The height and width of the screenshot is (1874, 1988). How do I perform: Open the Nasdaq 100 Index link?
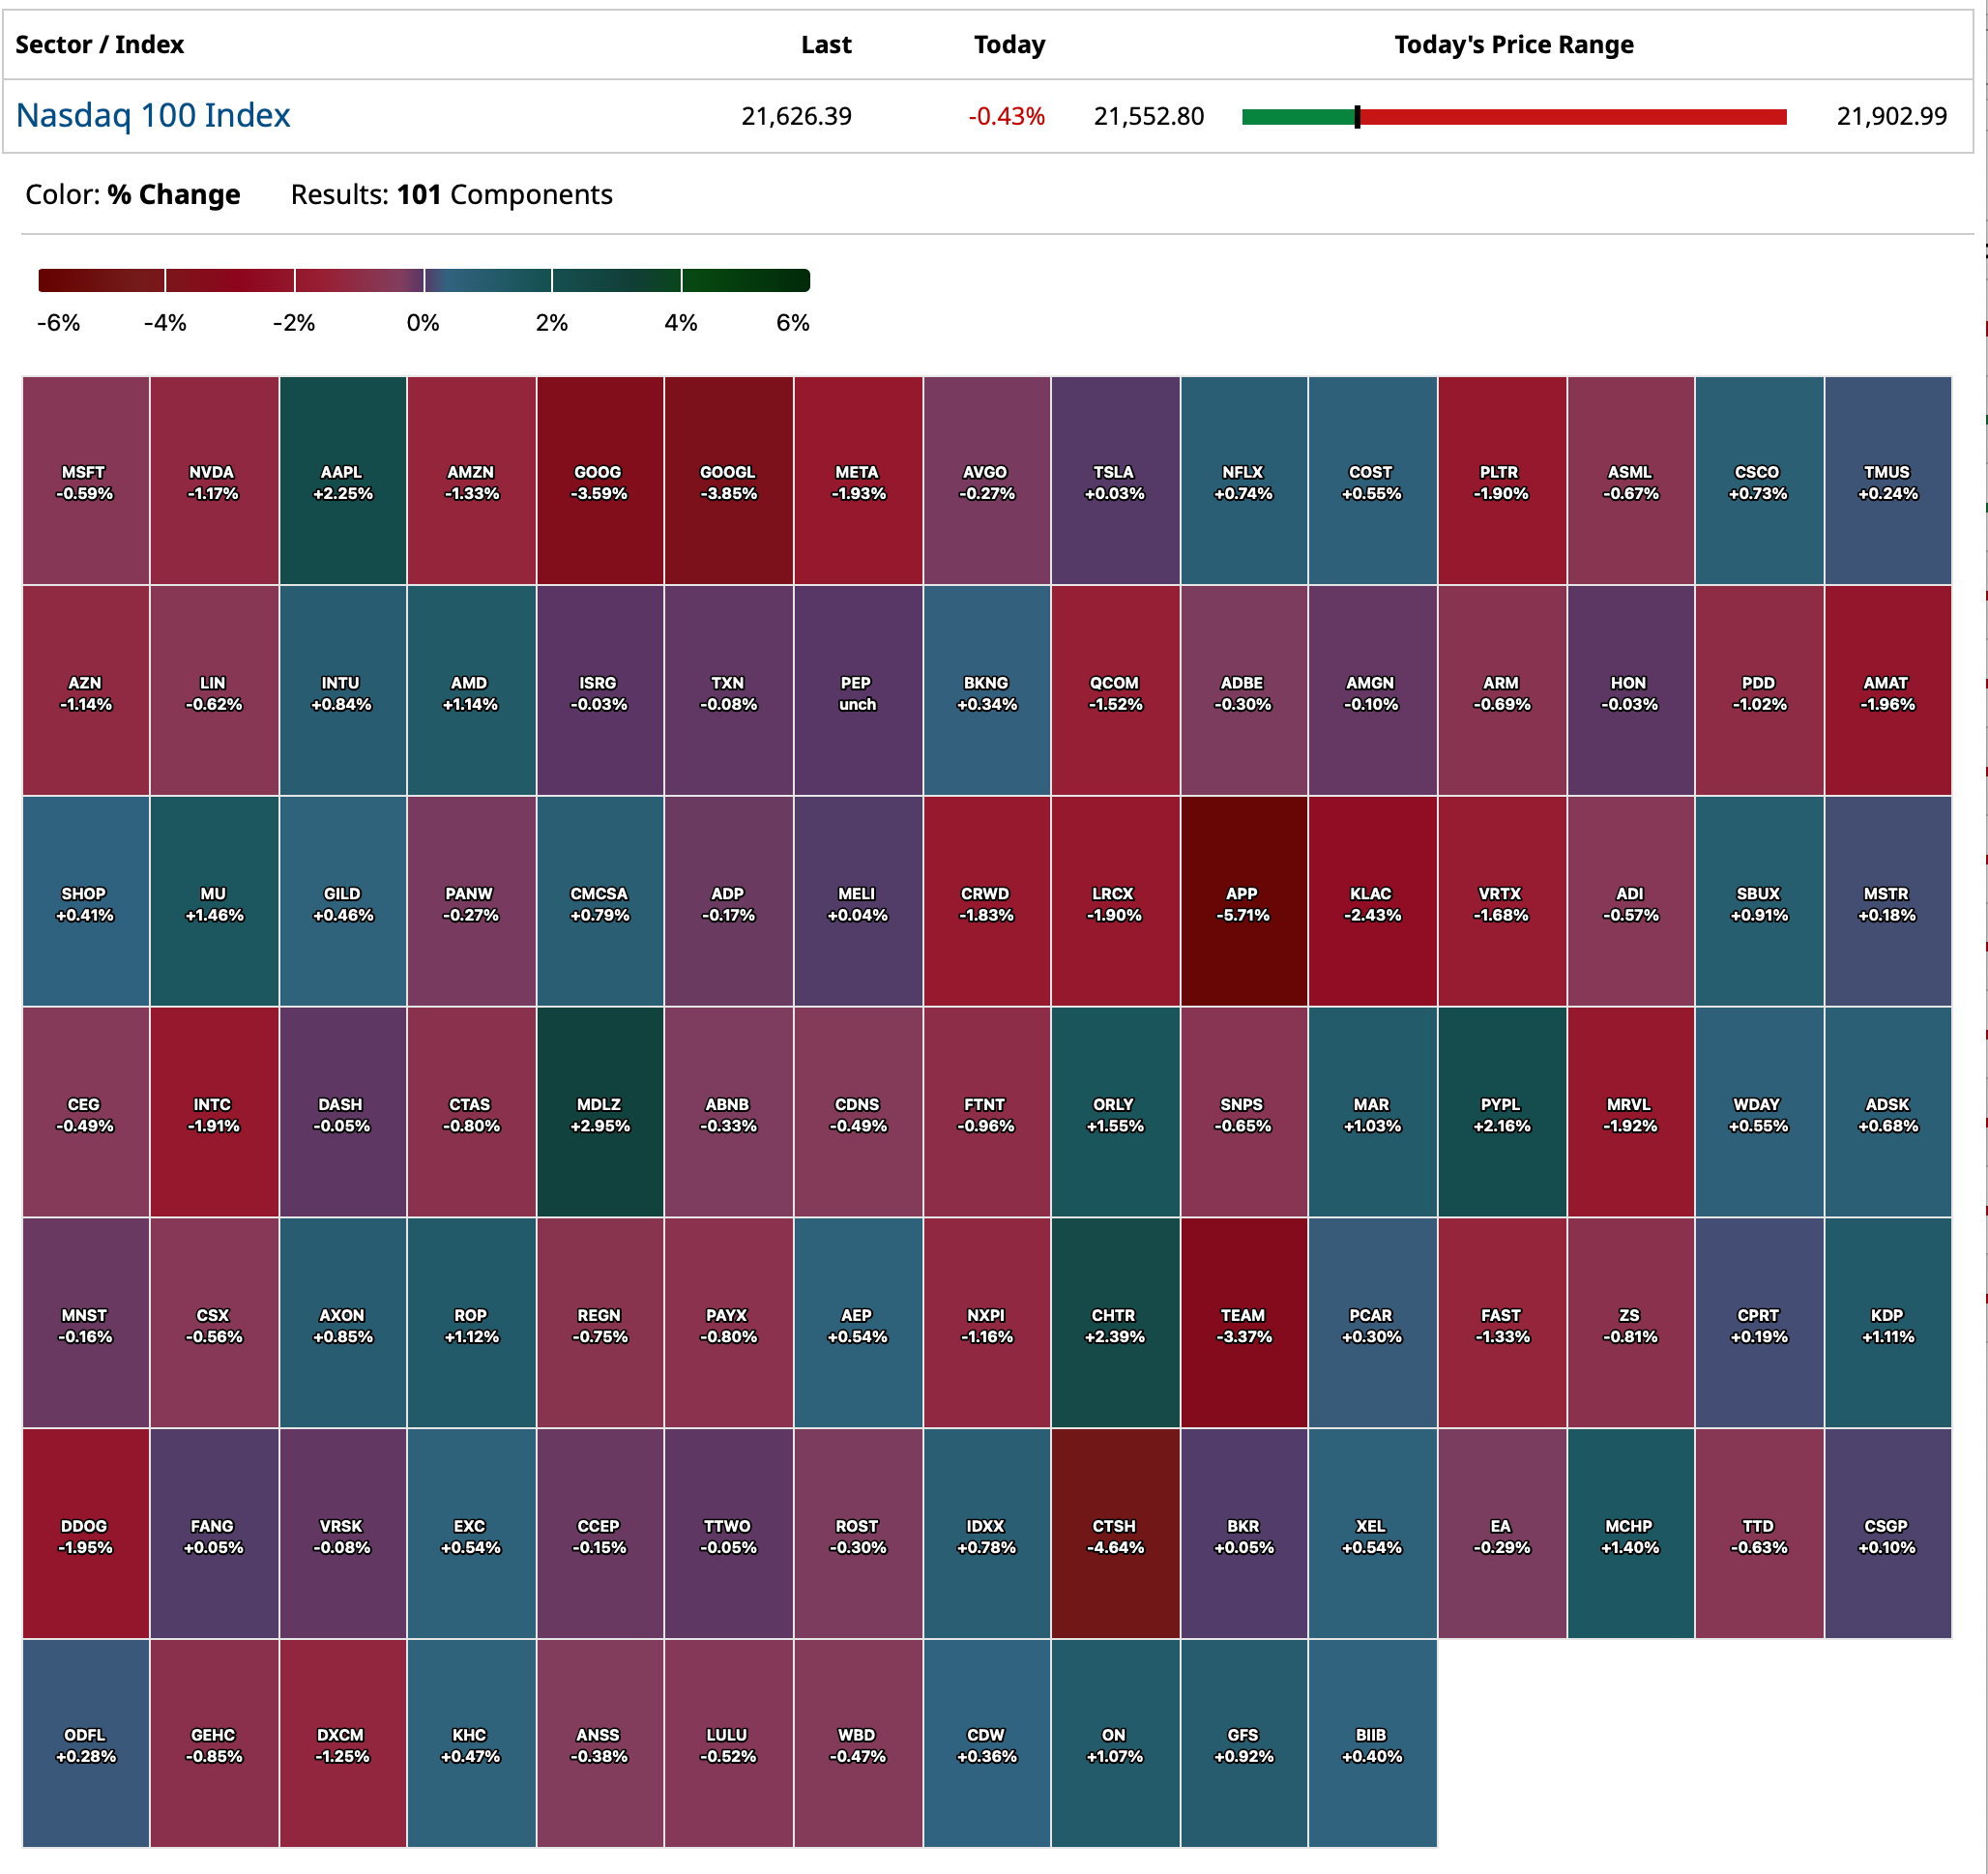153,116
